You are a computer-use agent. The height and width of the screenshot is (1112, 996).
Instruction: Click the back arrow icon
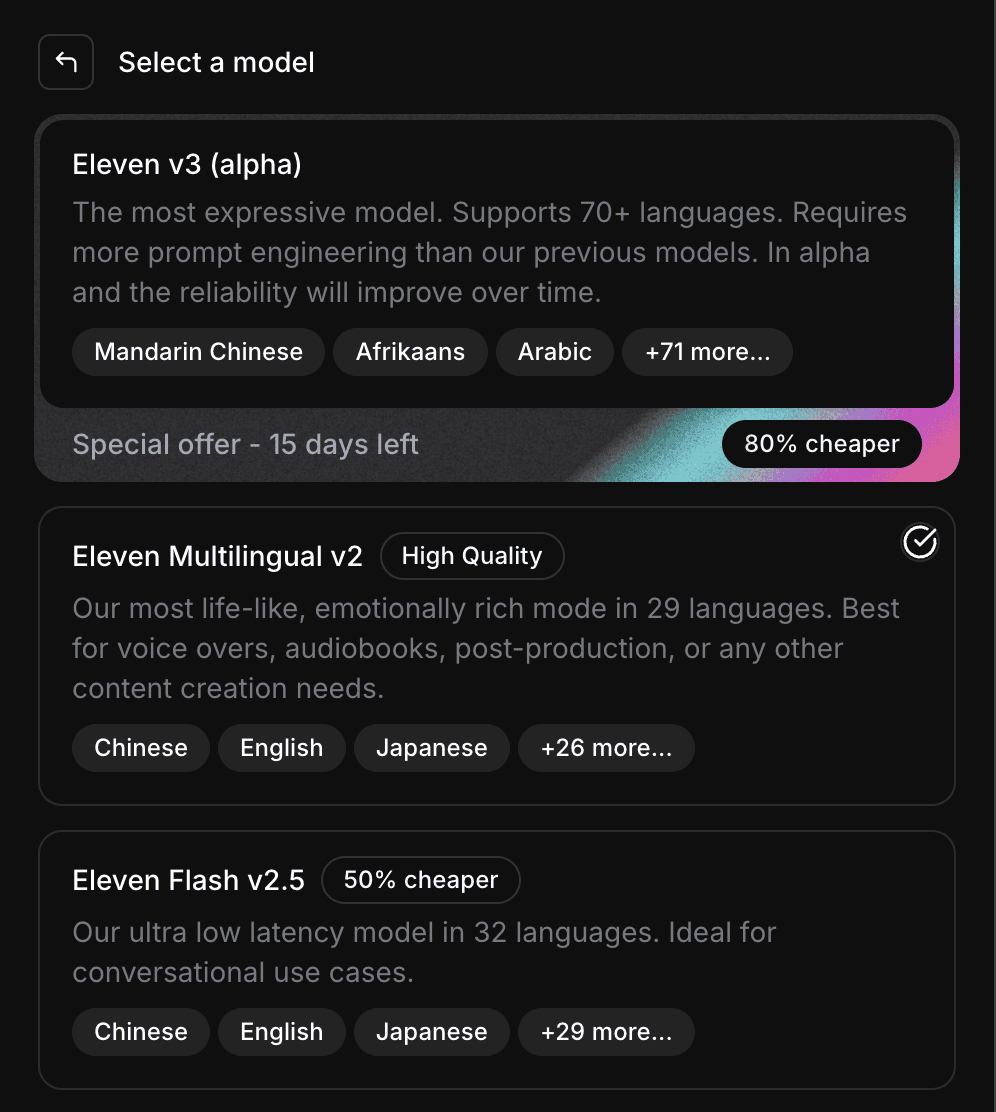[x=65, y=62]
